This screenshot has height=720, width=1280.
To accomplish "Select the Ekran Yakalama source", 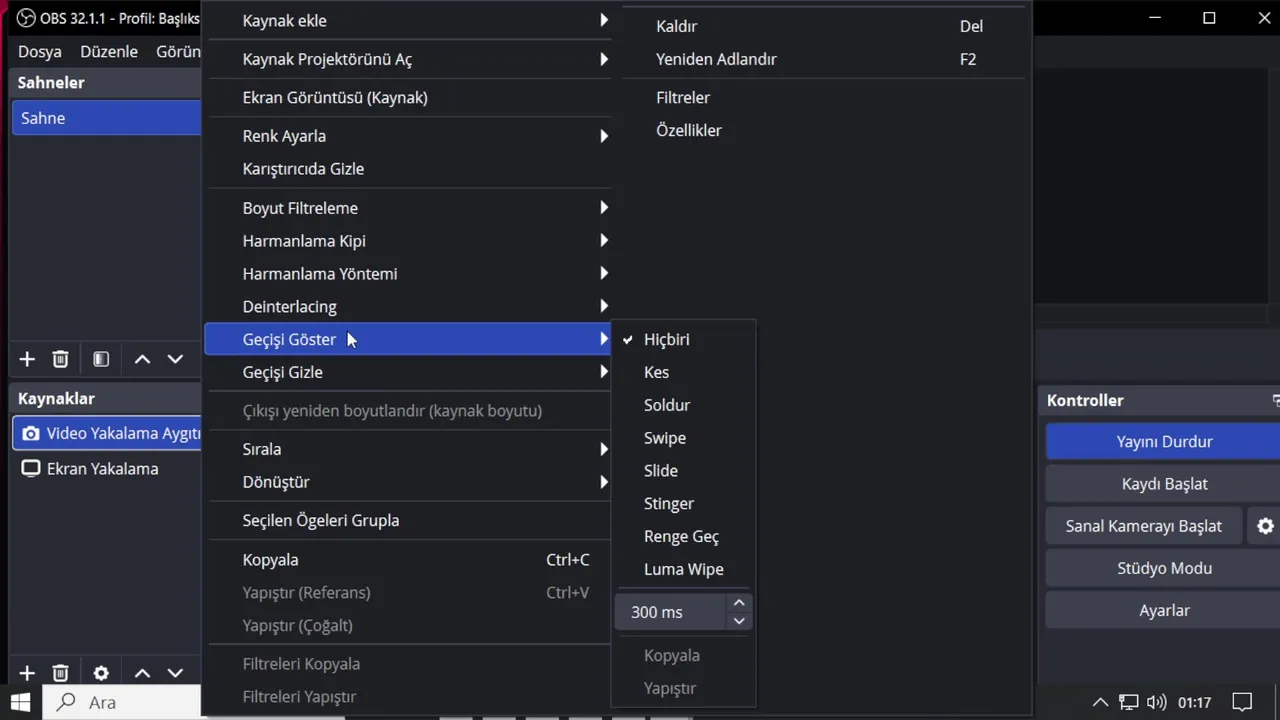I will pyautogui.click(x=102, y=469).
